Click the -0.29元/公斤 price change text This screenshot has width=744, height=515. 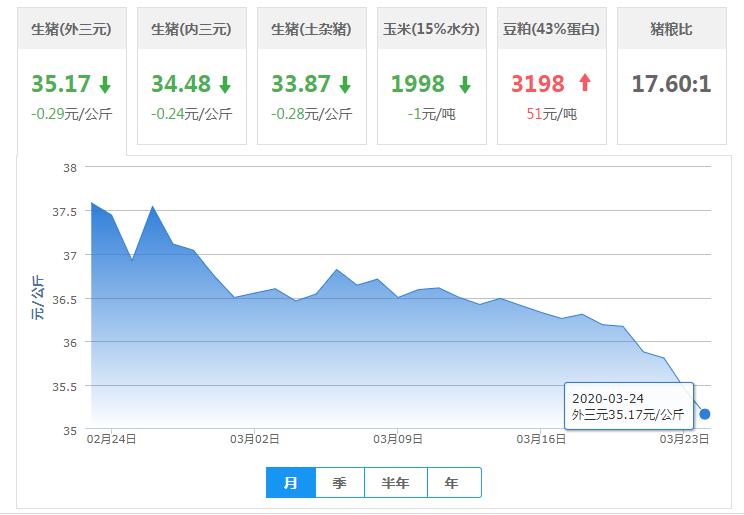pos(72,114)
